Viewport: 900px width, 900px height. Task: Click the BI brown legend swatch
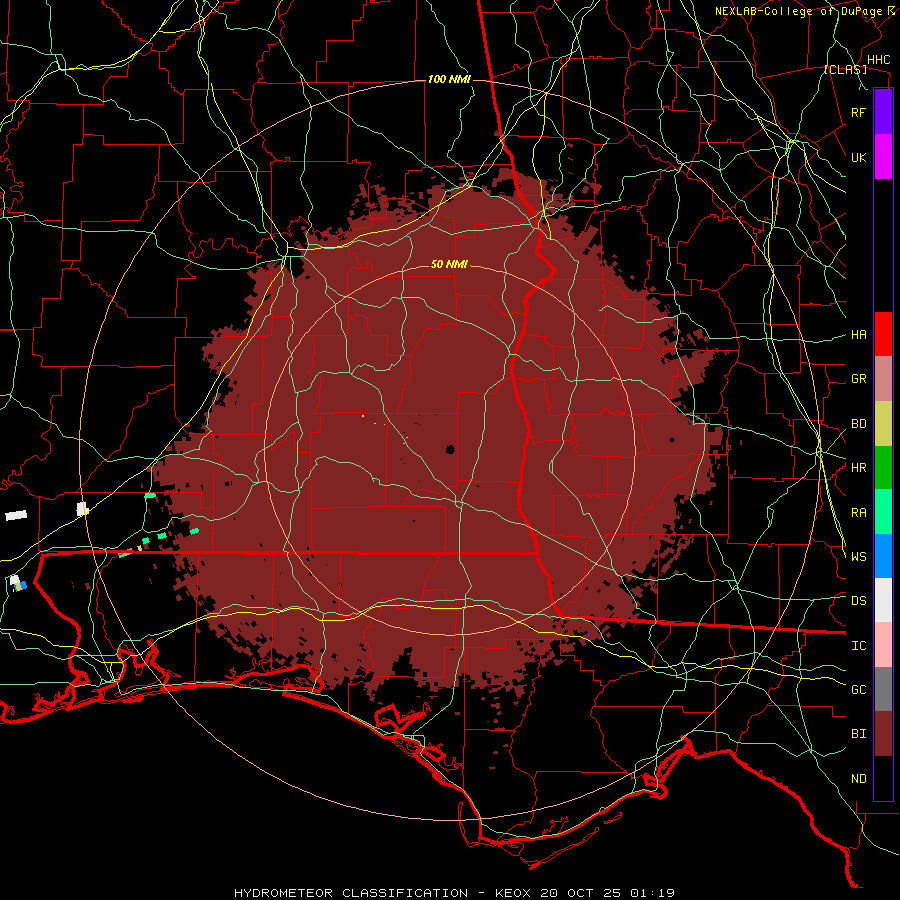883,734
